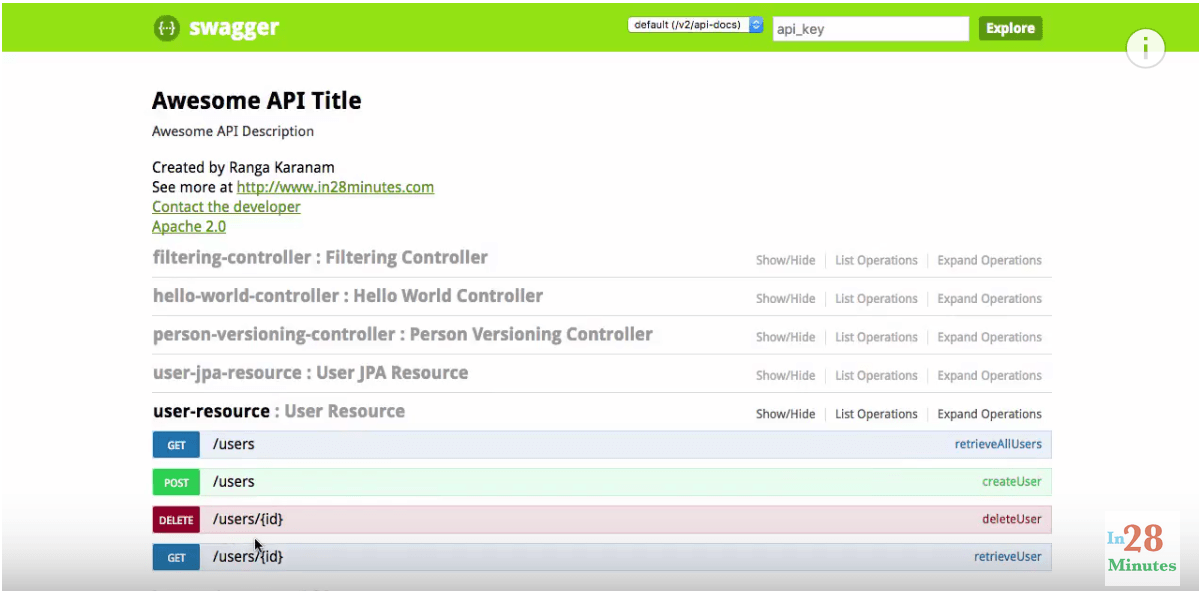Open the DELETE /users/{id} operation

pyautogui.click(x=602, y=519)
